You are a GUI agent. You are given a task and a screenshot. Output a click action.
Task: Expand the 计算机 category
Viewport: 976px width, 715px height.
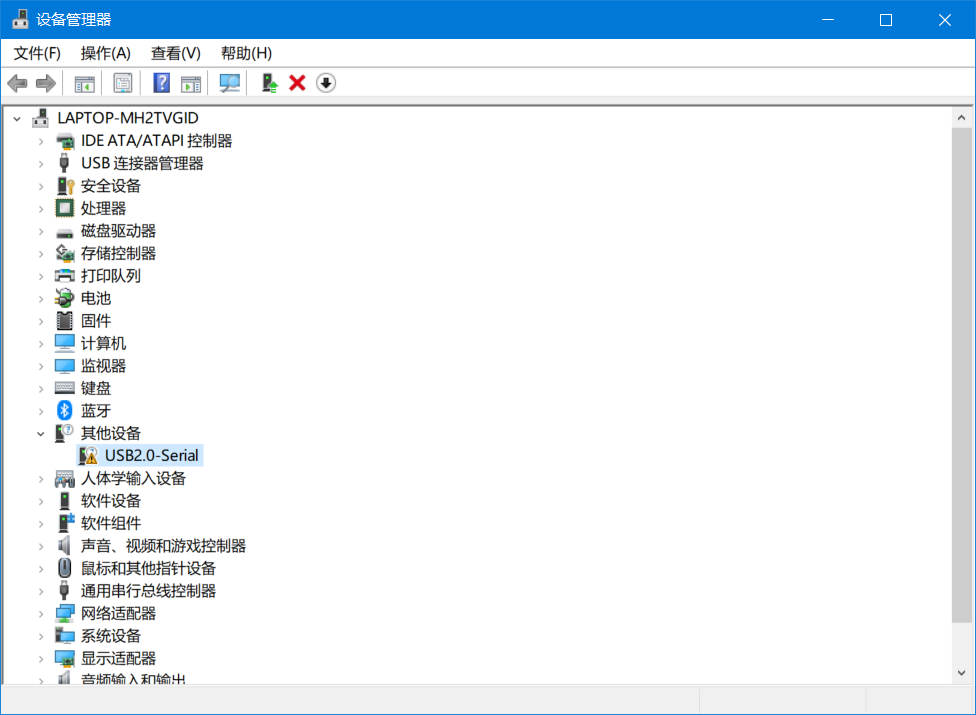tap(41, 343)
